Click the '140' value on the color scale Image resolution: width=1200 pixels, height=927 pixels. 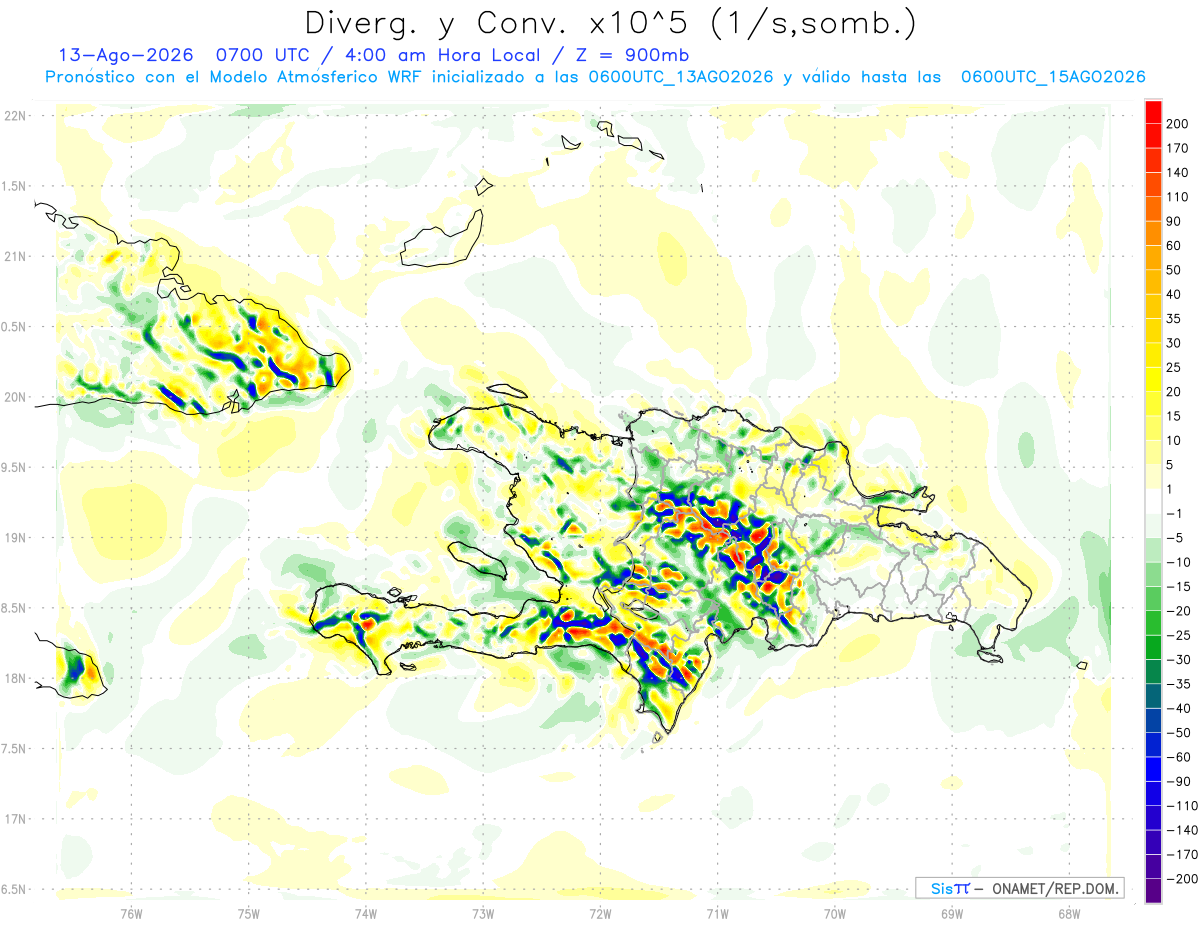[x=1177, y=173]
